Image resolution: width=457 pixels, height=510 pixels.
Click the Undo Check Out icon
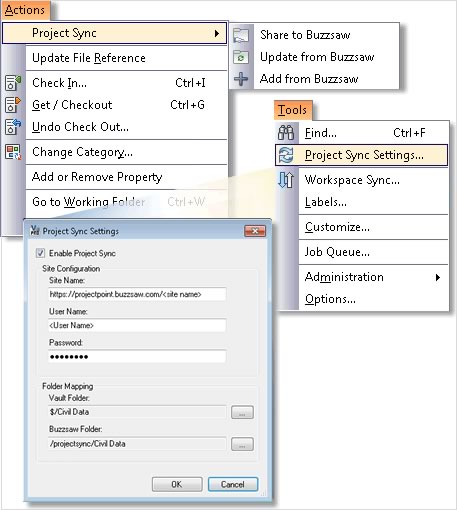tap(13, 127)
